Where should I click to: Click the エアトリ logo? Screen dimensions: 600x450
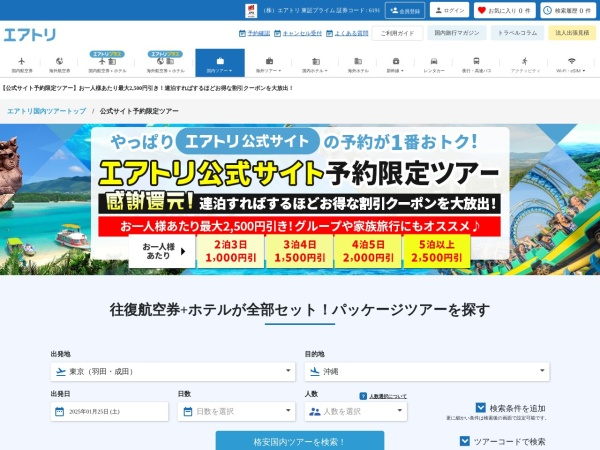coord(30,35)
